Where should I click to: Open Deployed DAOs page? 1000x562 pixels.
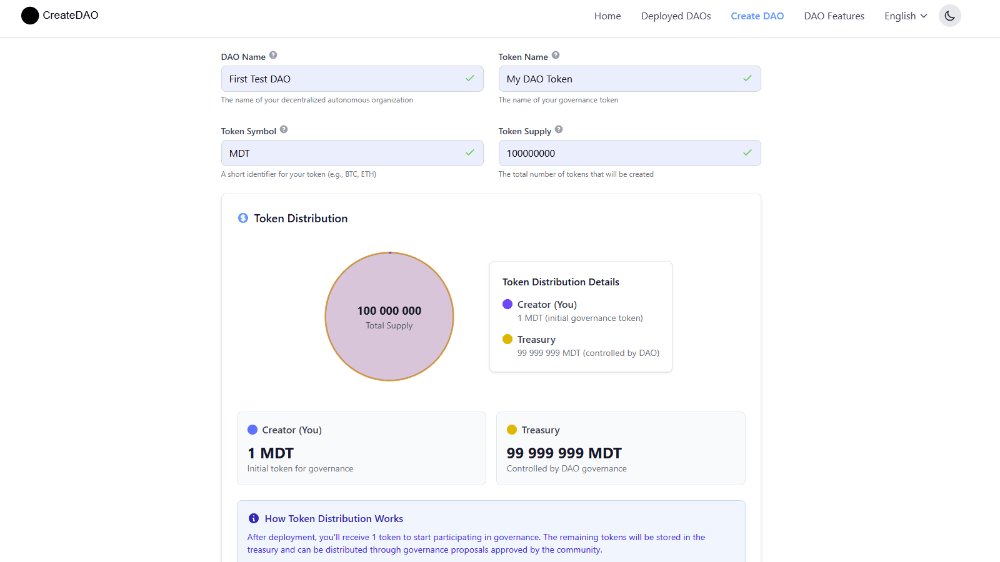tap(676, 16)
